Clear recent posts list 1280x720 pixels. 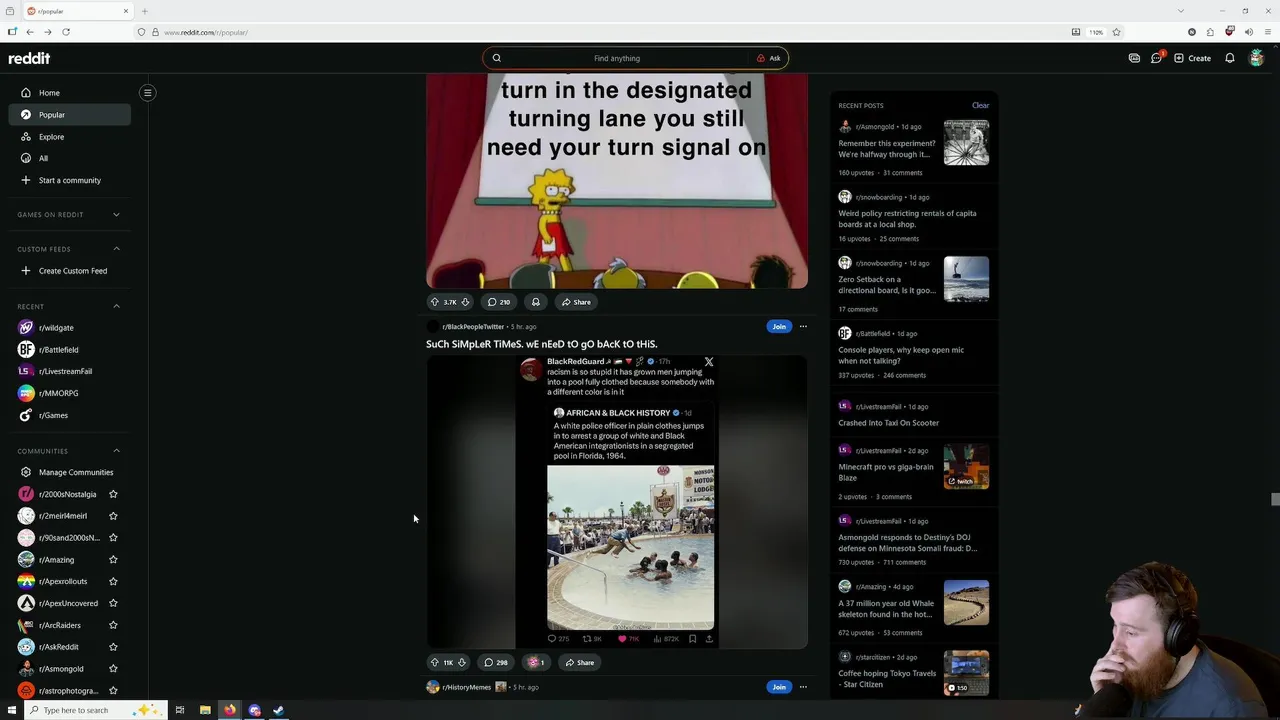click(980, 105)
